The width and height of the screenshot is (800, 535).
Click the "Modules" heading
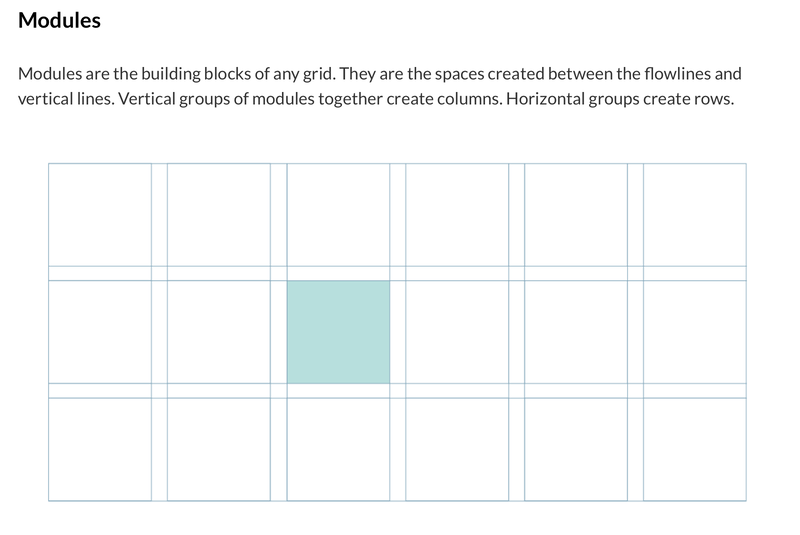[x=59, y=20]
